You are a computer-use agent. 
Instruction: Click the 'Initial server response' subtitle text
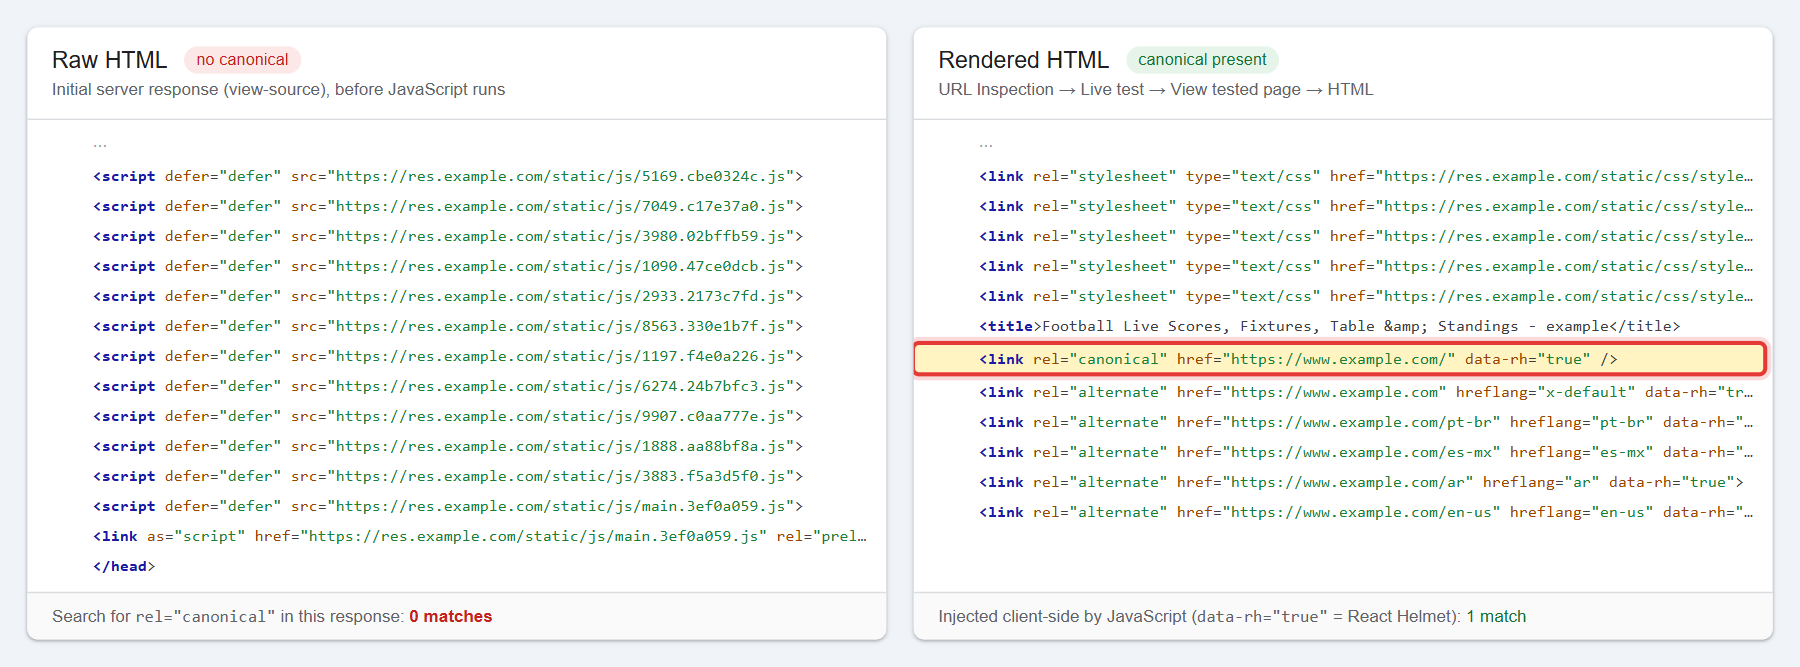[x=278, y=90]
